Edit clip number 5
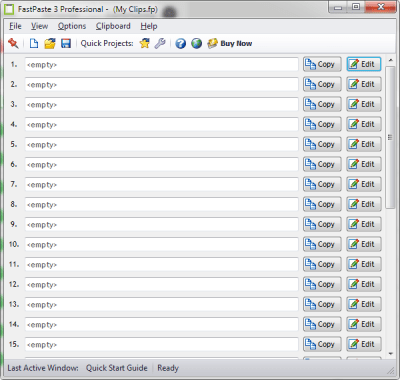The image size is (400, 380). (364, 144)
